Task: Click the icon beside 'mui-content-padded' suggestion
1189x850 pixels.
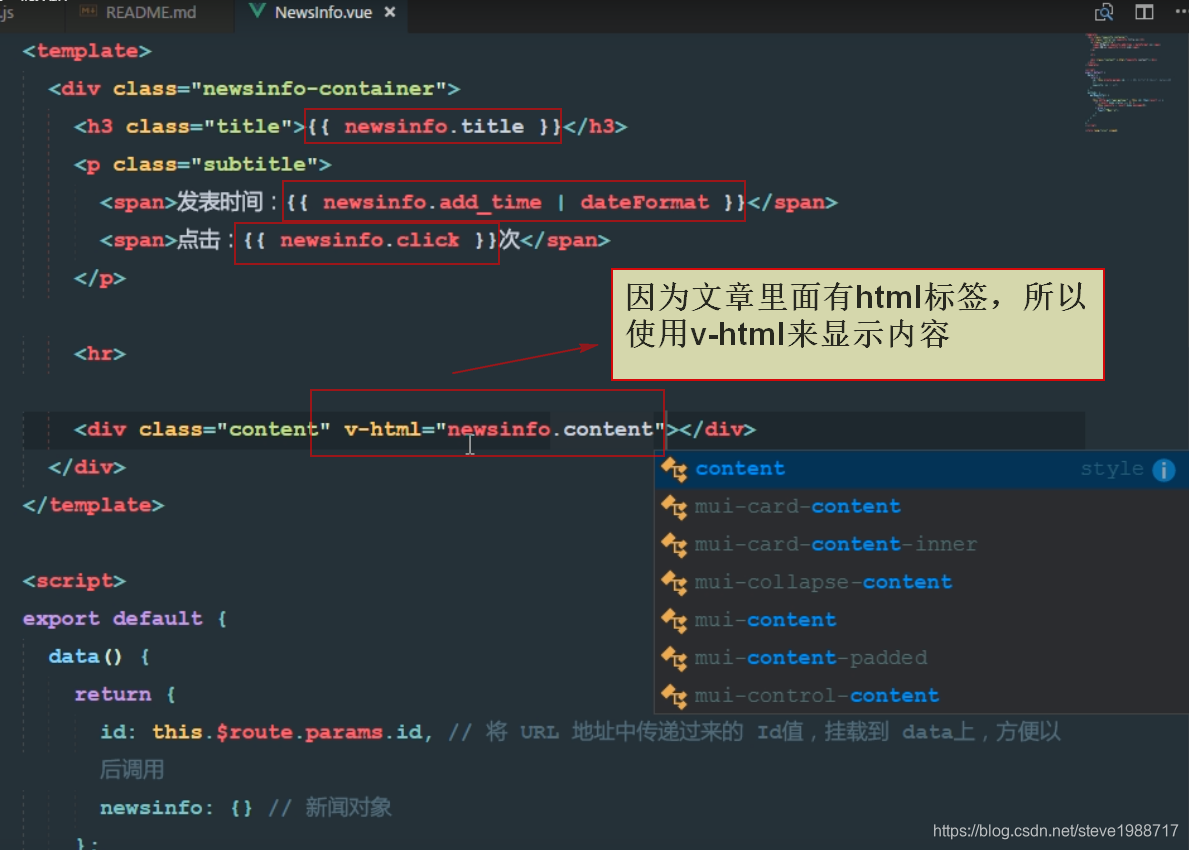Action: 674,658
